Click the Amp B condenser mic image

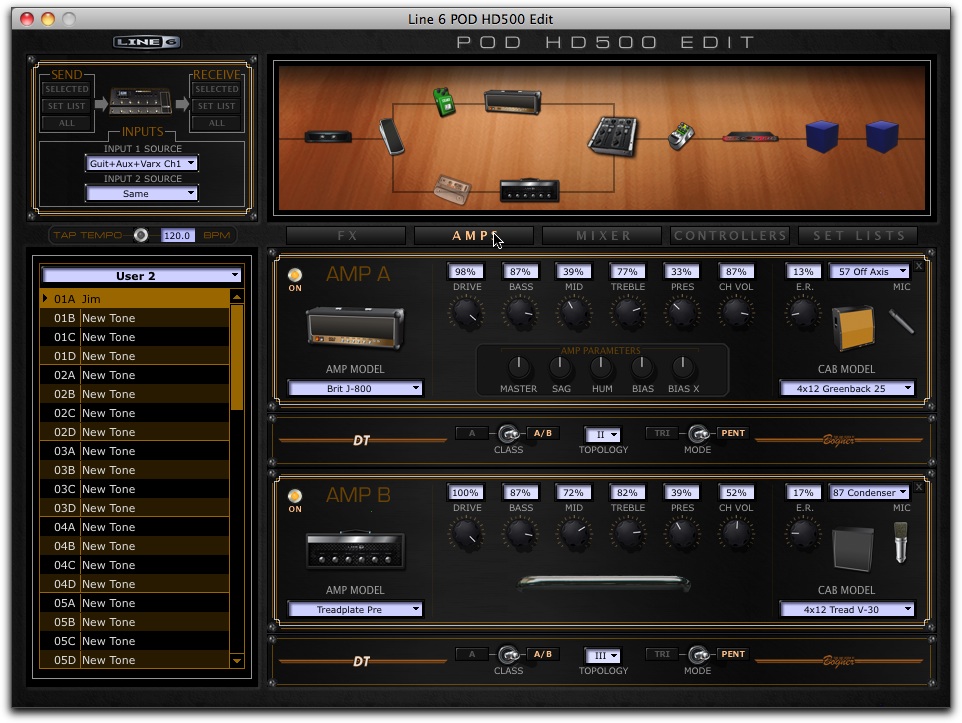tap(901, 542)
